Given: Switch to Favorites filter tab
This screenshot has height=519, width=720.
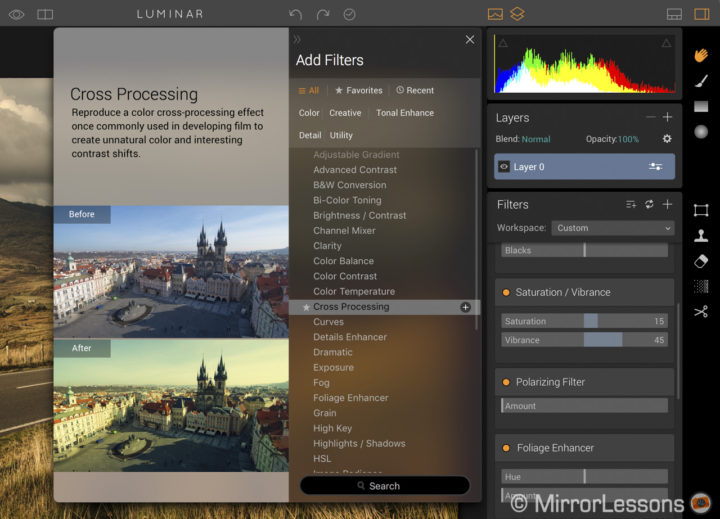Looking at the screenshot, I should tap(359, 90).
